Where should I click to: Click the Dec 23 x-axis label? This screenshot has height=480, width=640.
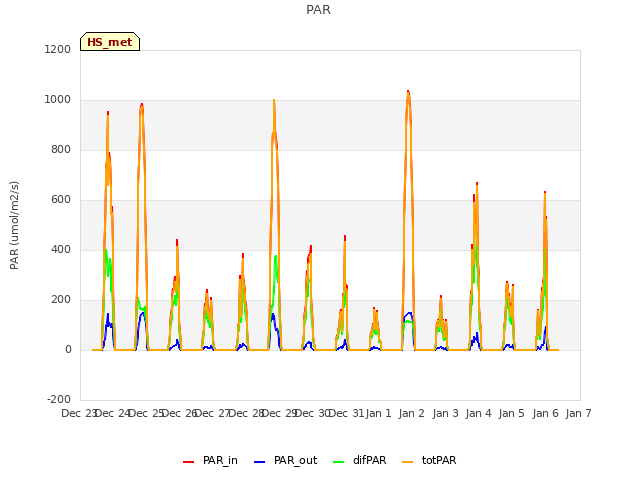(78, 413)
